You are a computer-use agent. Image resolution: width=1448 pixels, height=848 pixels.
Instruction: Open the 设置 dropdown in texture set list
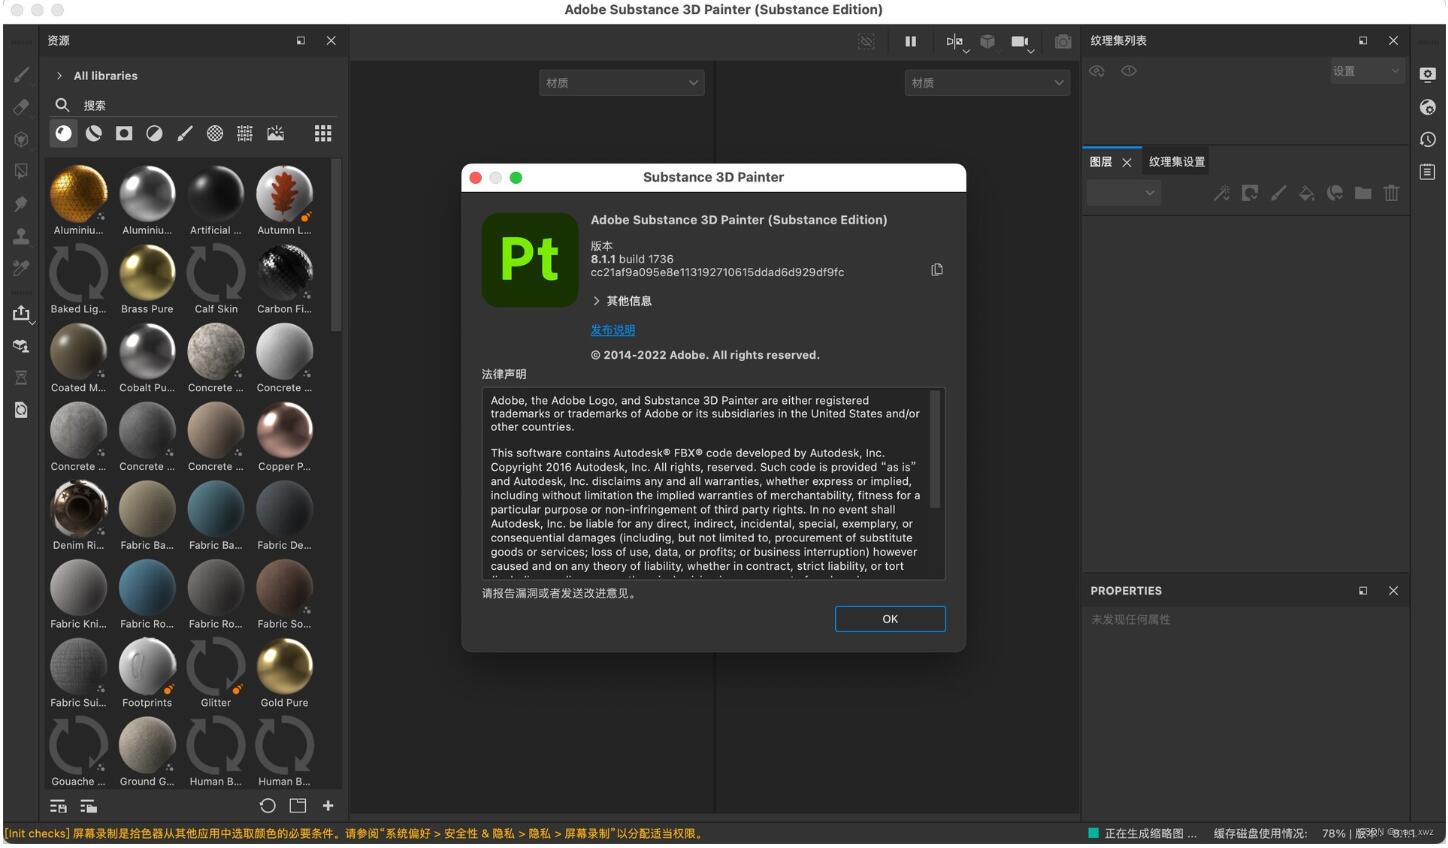coord(1367,71)
